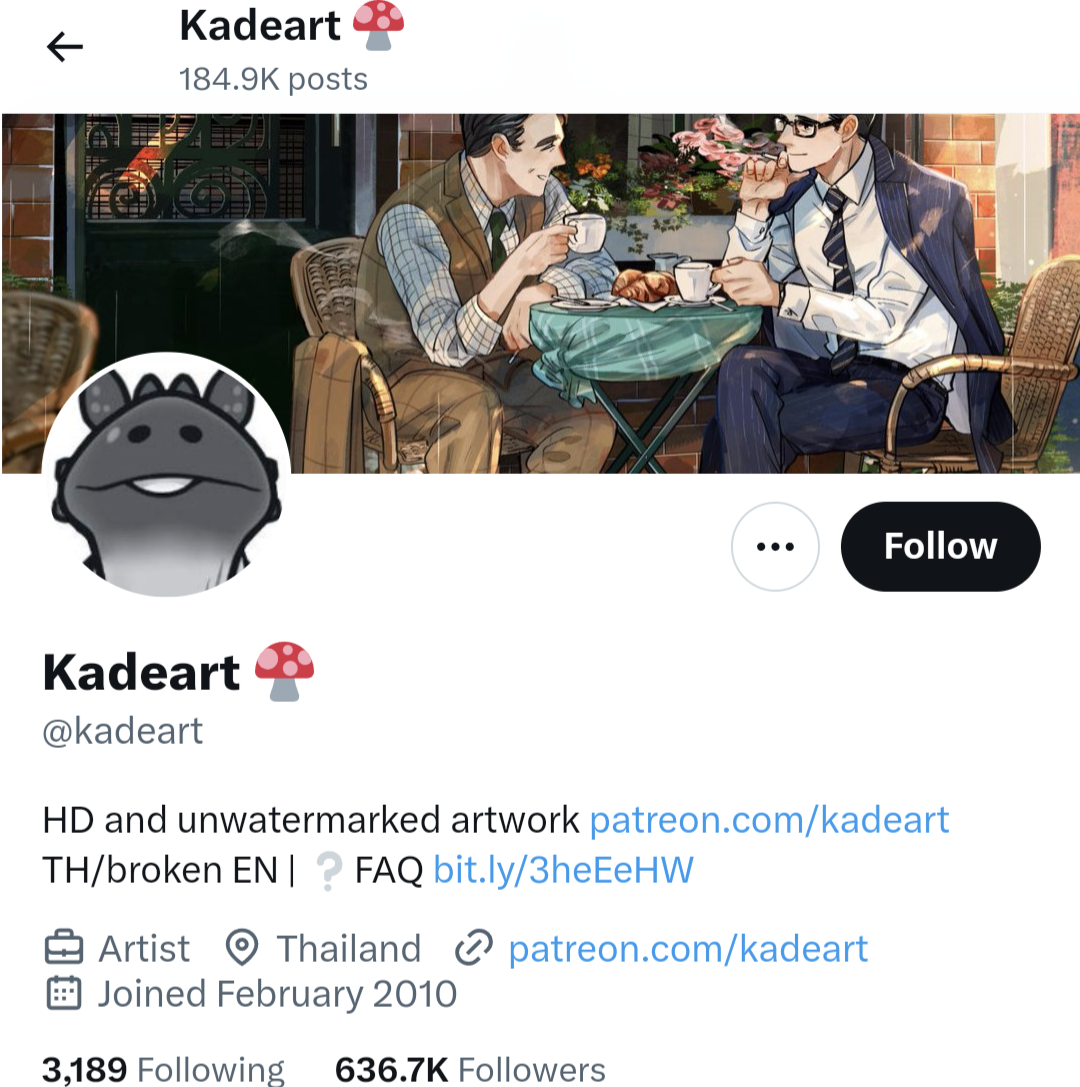
Task: View the 636.7K Followers list
Action: 470,1069
